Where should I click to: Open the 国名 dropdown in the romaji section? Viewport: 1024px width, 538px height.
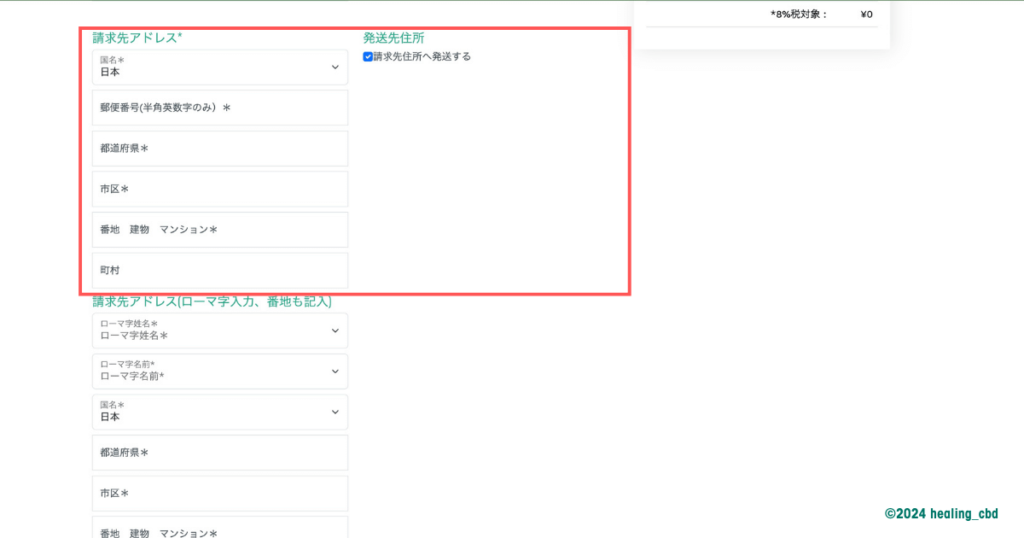click(220, 411)
